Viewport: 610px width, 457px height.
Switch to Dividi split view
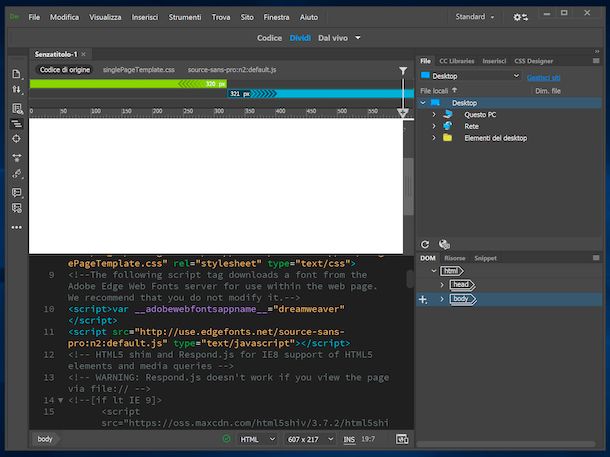click(300, 38)
